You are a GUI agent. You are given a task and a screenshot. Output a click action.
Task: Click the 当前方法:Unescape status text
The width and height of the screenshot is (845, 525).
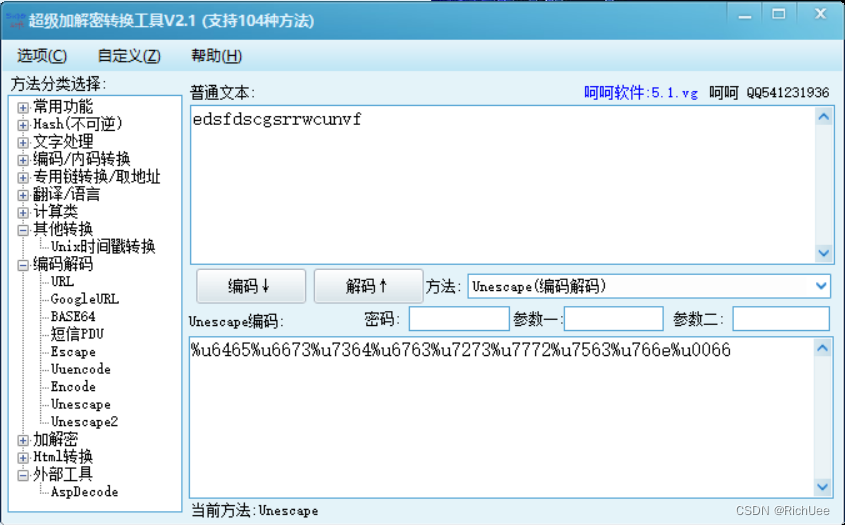click(x=254, y=510)
